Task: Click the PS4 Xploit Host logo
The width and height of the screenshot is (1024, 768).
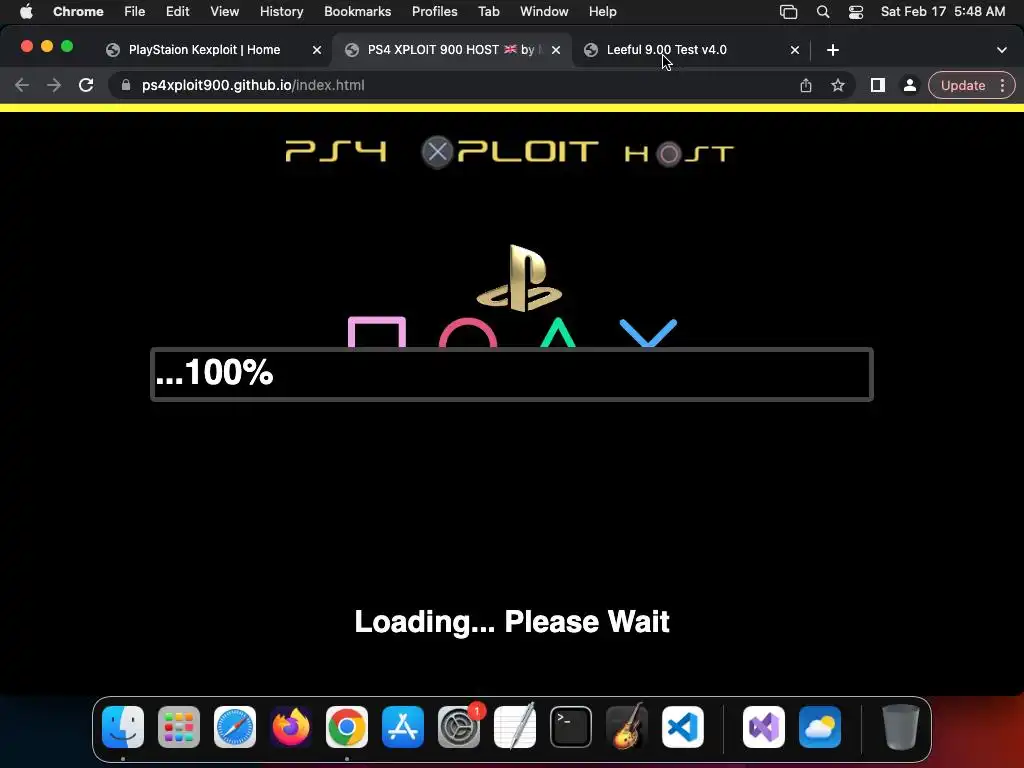Action: point(510,152)
